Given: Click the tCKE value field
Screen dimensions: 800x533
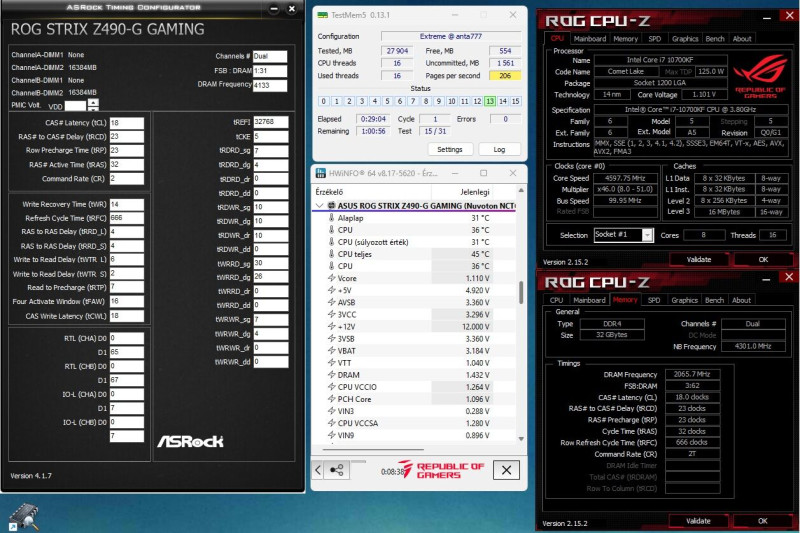Looking at the screenshot, I should click(270, 136).
